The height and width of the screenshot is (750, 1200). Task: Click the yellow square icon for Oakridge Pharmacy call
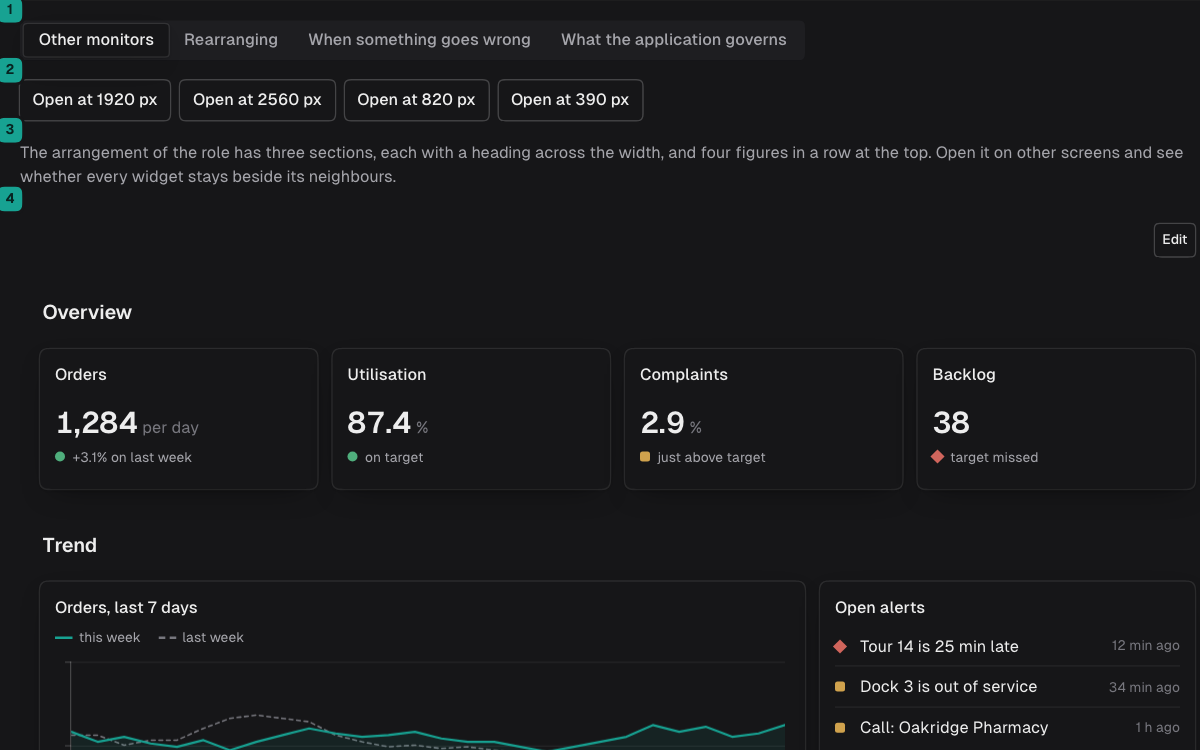(840, 728)
